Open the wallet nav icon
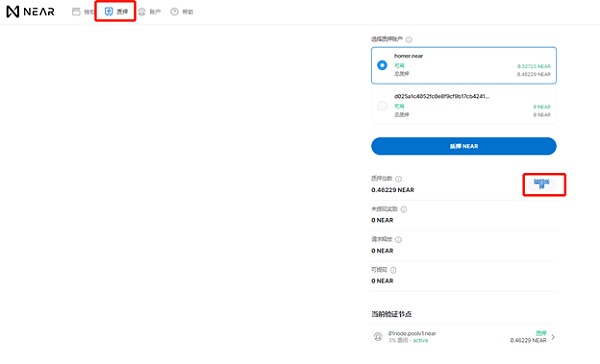 (x=76, y=12)
